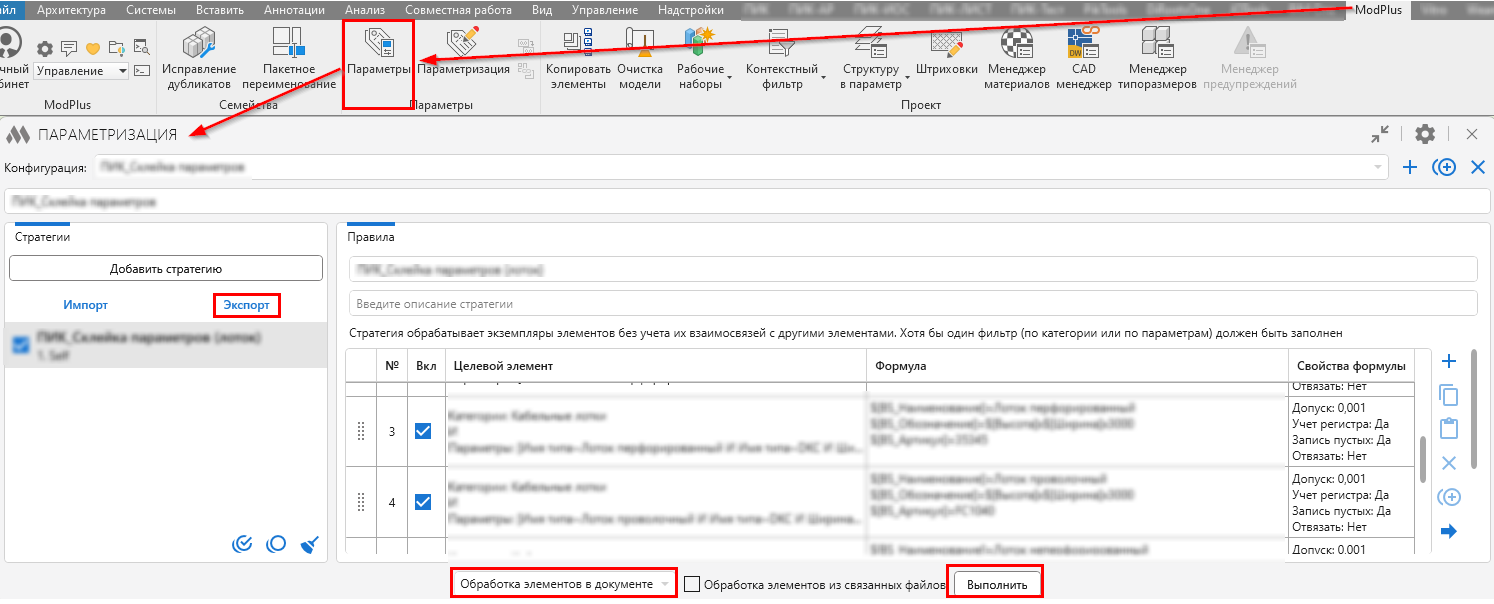Toggle the checkbox for rule number 3
Viewport: 1494px width, 604px height.
click(423, 431)
